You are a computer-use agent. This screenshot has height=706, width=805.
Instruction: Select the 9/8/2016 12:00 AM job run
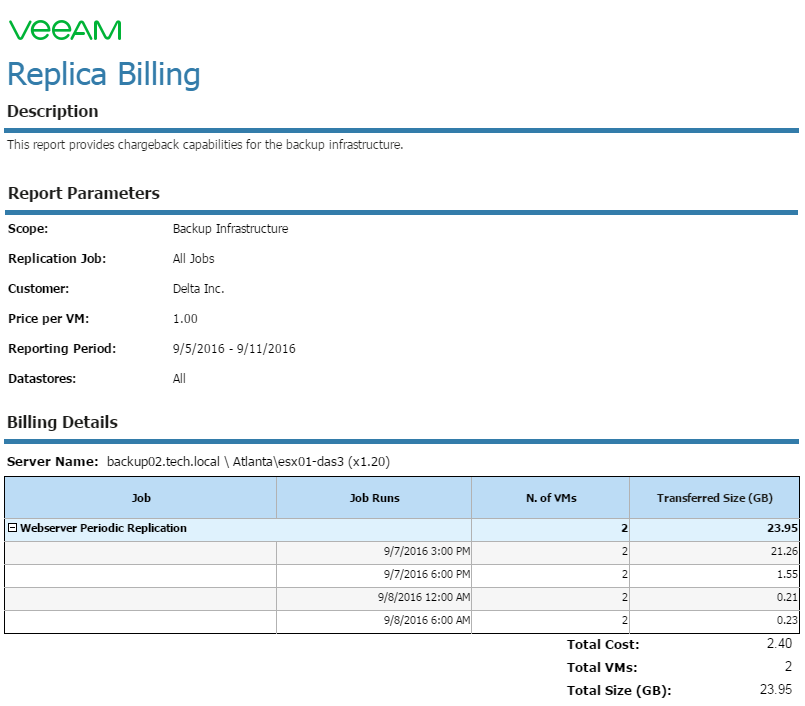[424, 598]
